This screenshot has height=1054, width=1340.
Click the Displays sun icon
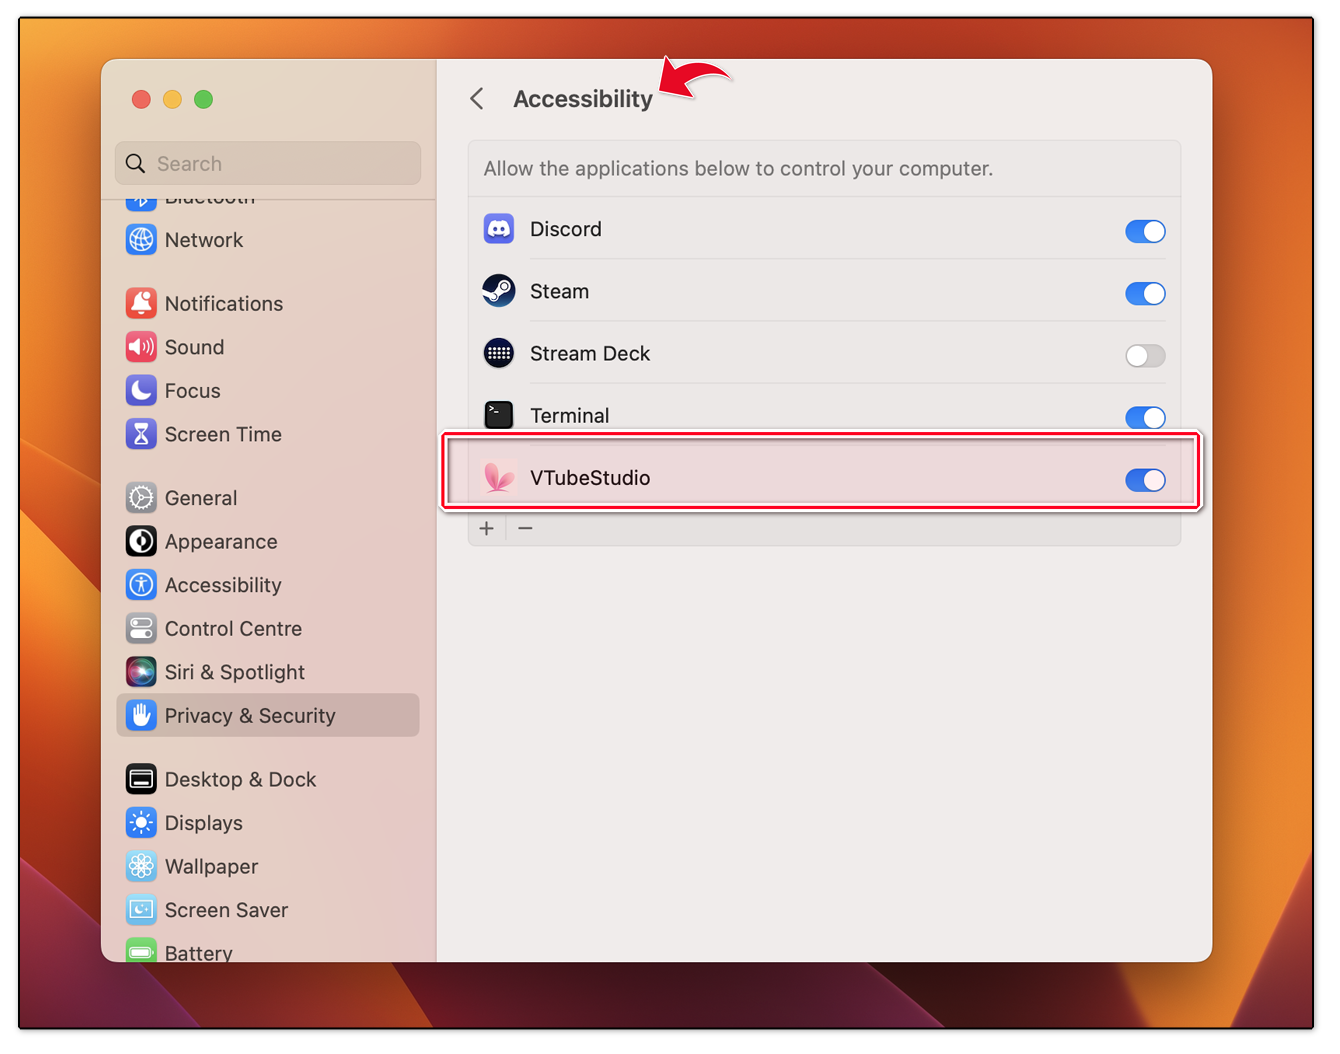click(x=141, y=823)
